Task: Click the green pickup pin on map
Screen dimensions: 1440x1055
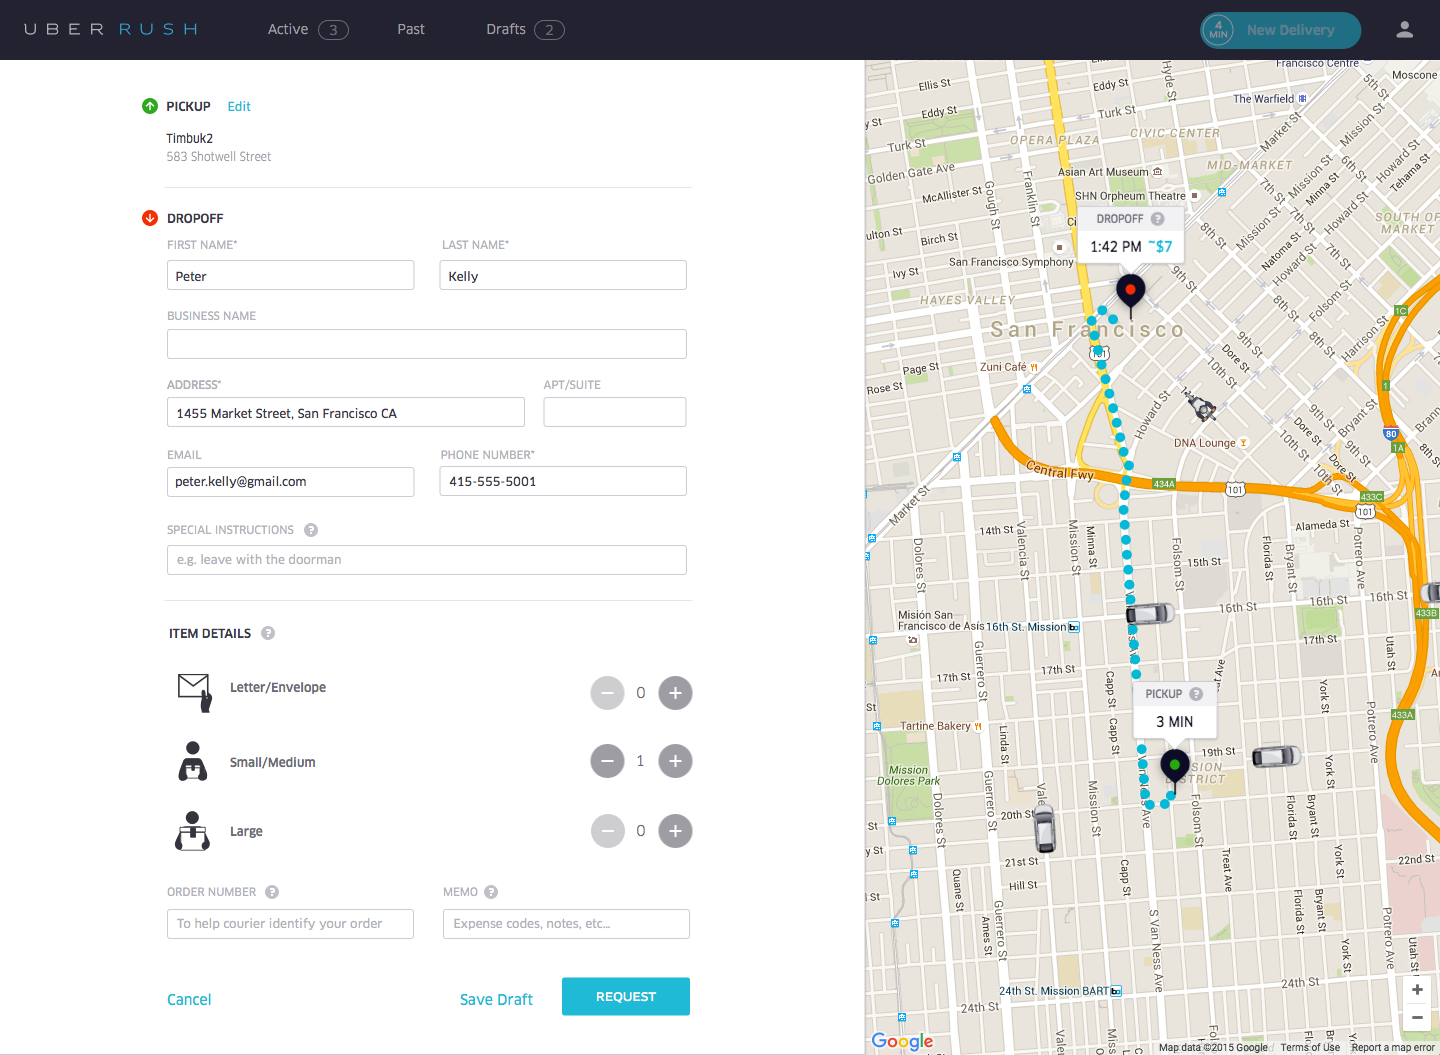Action: point(1175,766)
